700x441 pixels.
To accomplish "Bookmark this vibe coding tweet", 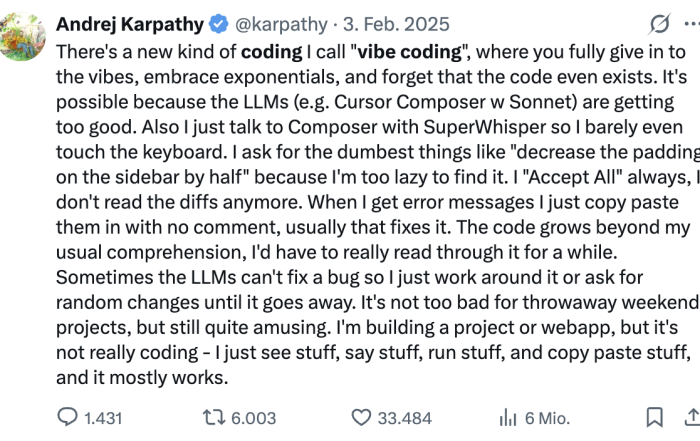I will tap(654, 417).
